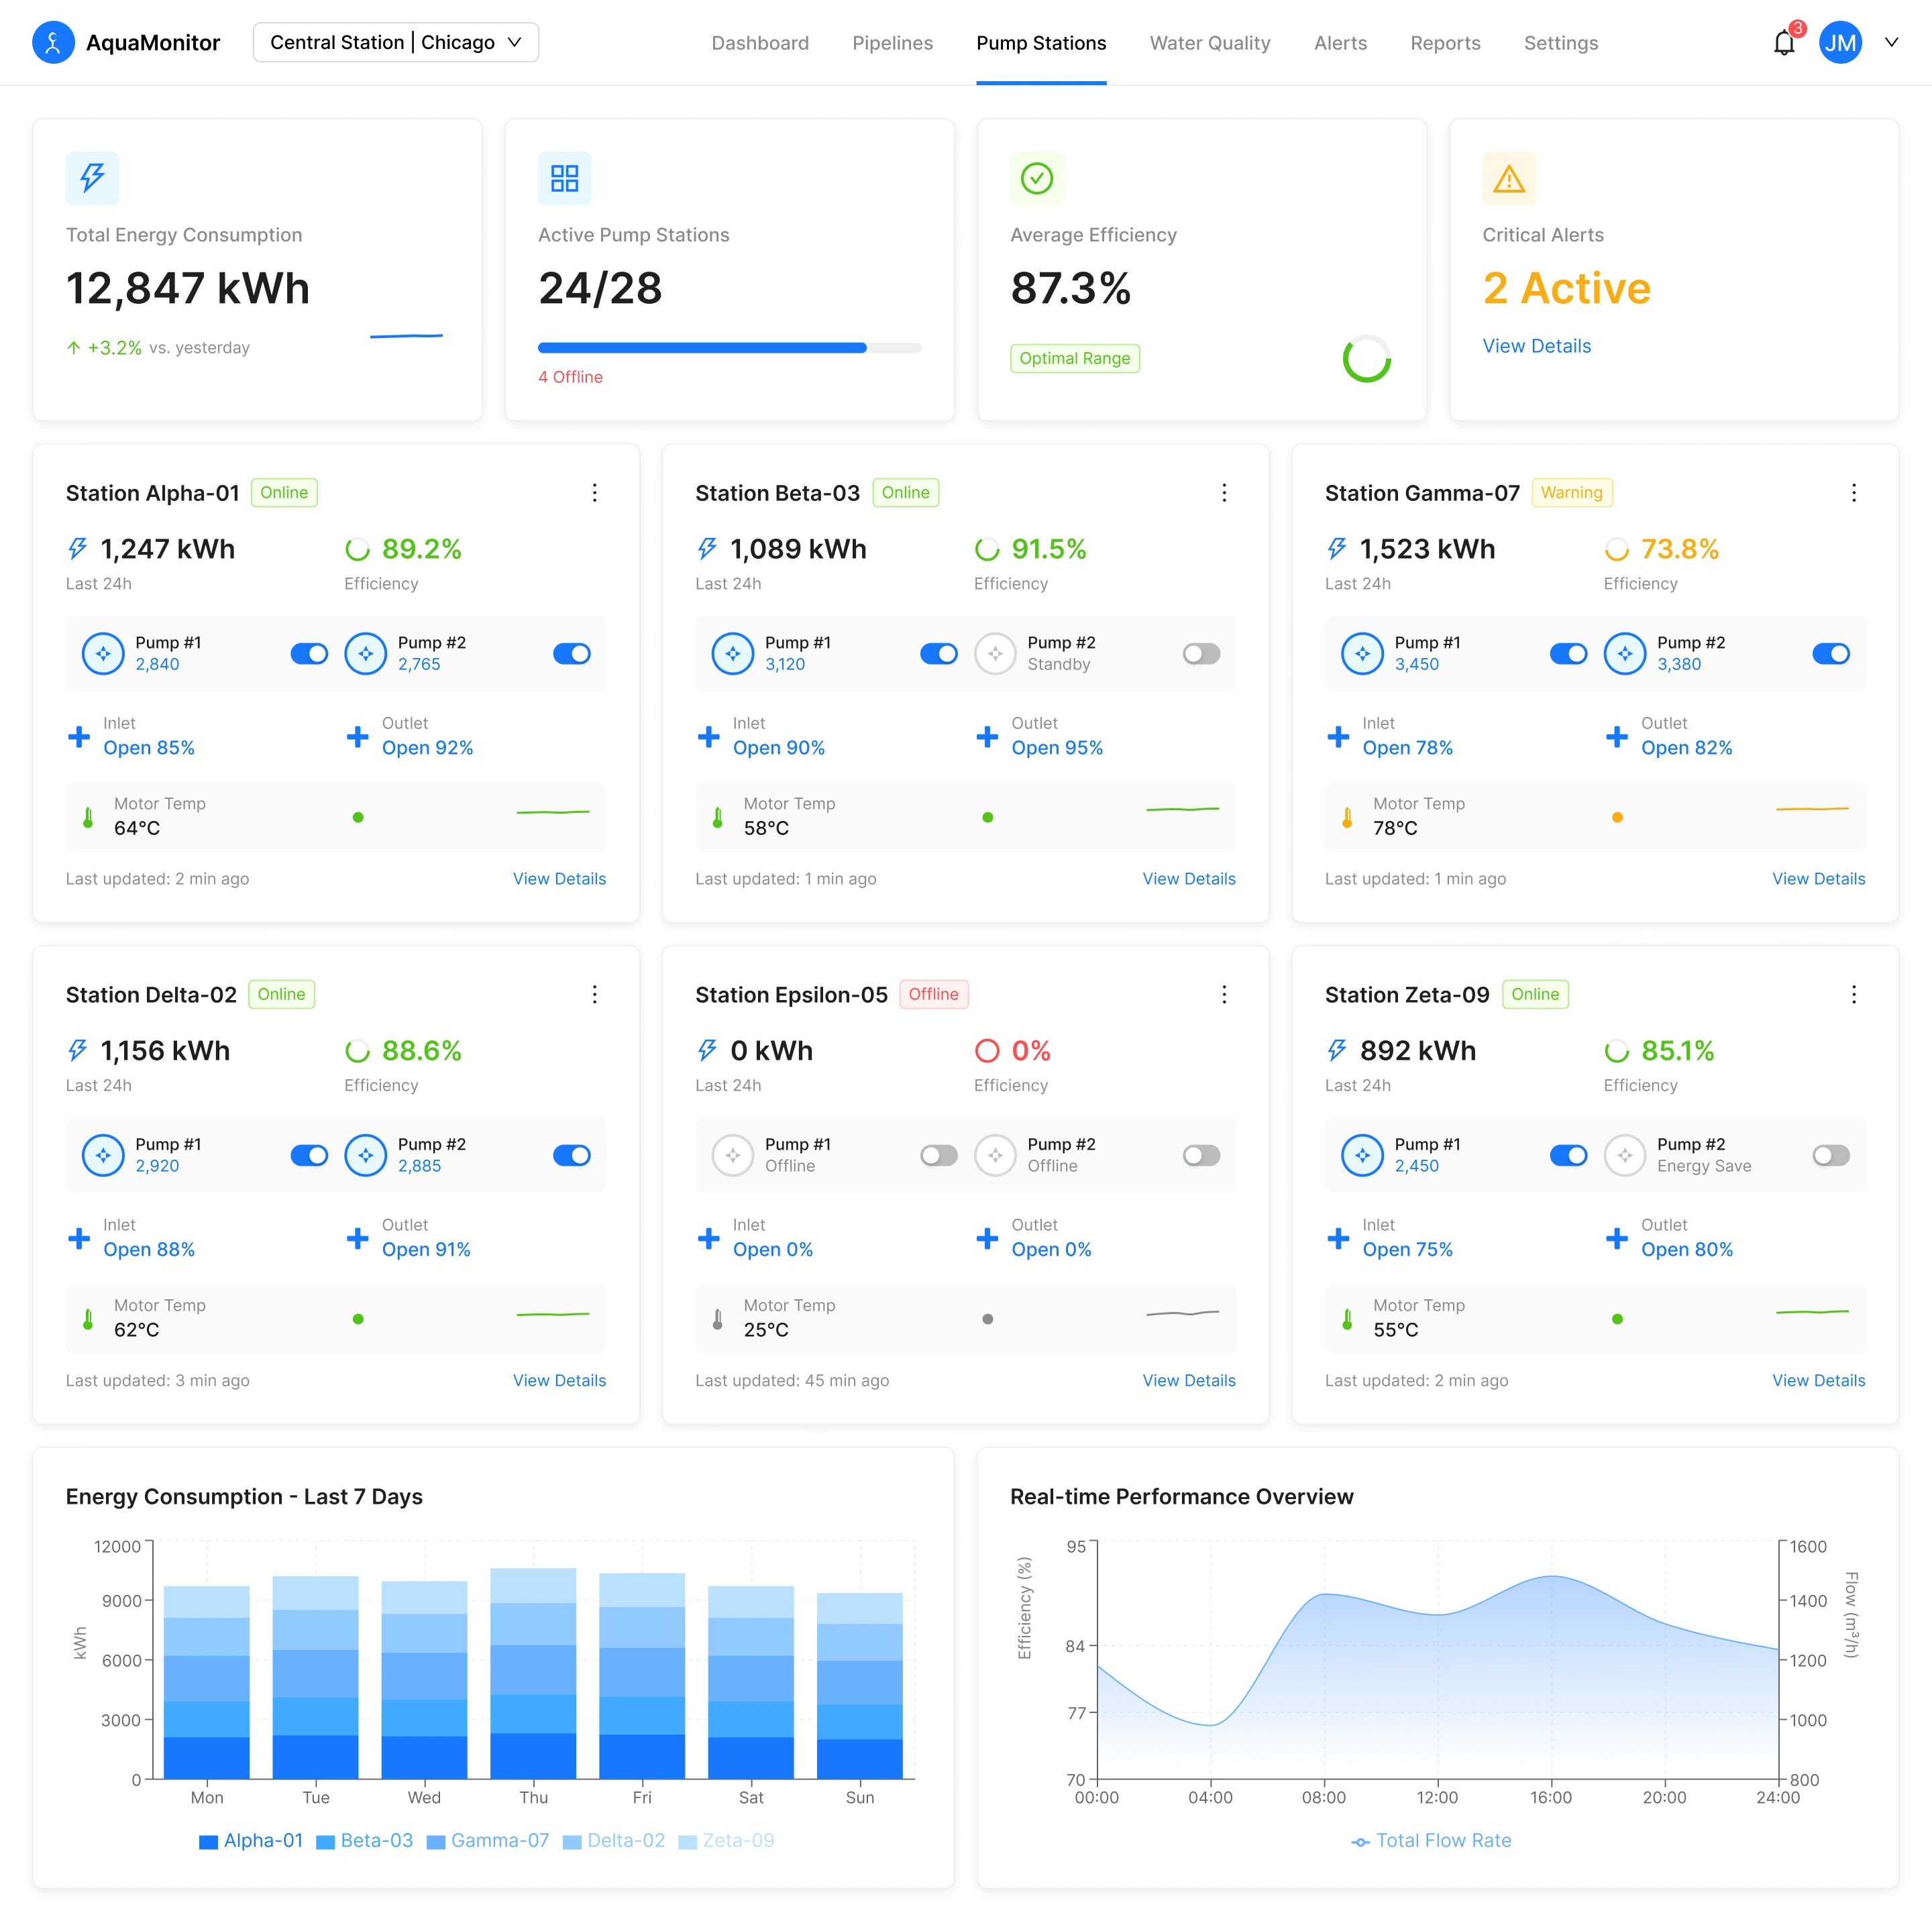Turn off Pump #2 at Station Alpha-01

571,654
